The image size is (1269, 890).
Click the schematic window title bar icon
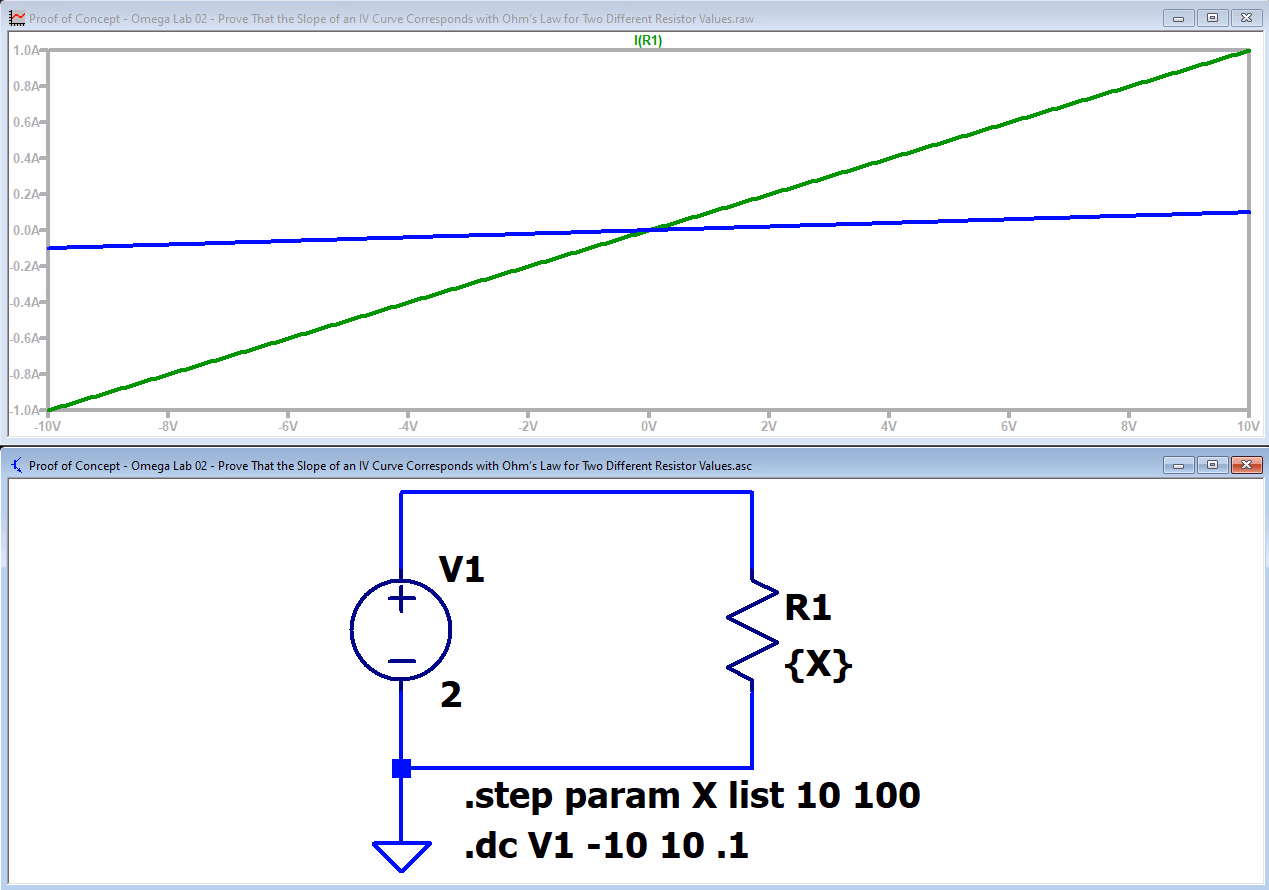click(x=16, y=465)
